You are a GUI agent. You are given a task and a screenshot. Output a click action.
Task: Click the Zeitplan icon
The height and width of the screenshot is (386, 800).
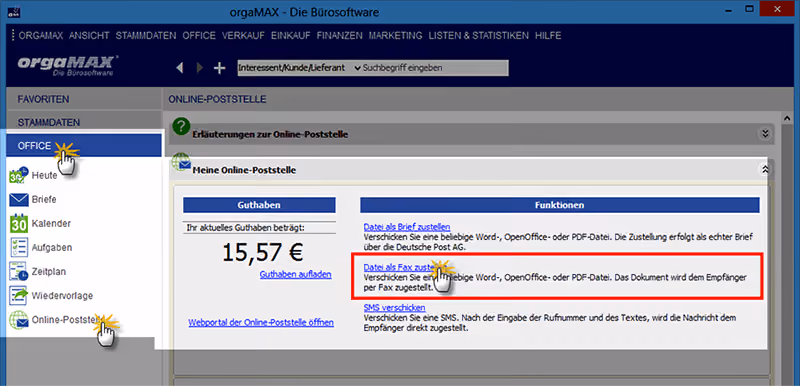tap(18, 271)
